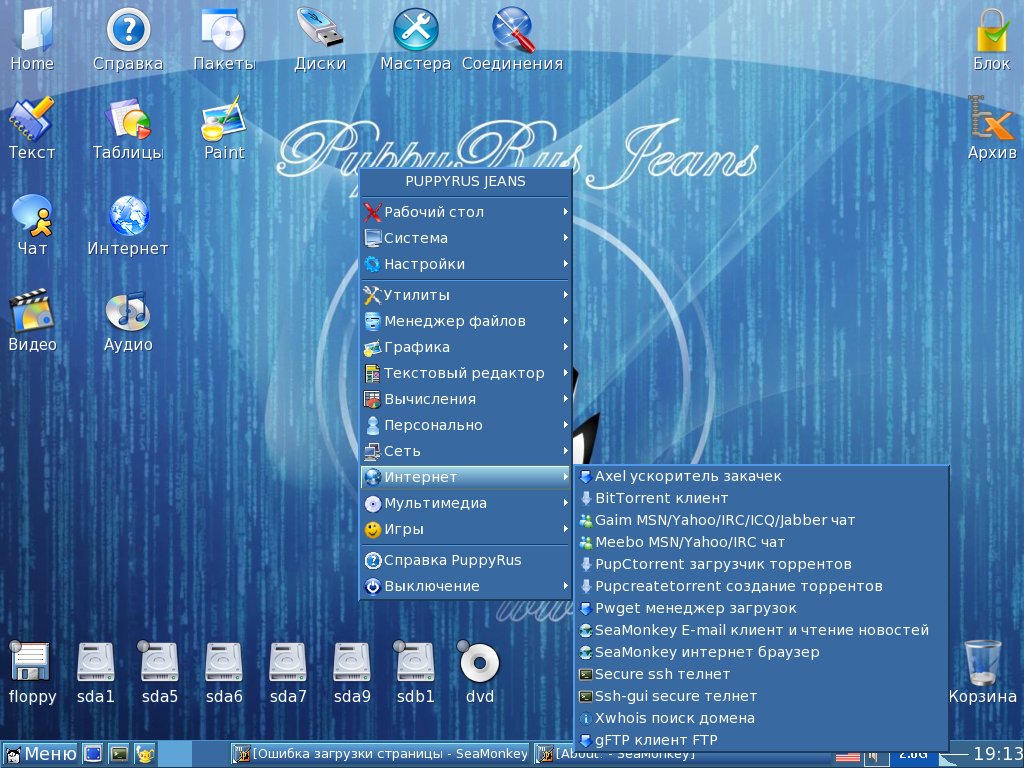This screenshot has height=768, width=1024.
Task: Launch Ssh-gui secure телнет
Action: [761, 696]
